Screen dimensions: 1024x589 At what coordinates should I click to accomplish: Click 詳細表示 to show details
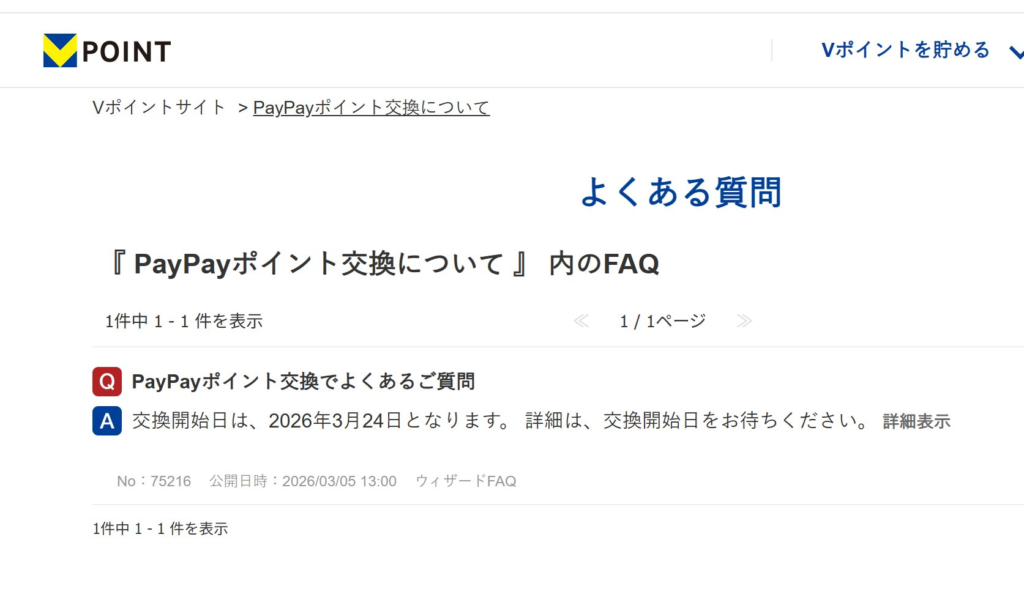pos(916,421)
